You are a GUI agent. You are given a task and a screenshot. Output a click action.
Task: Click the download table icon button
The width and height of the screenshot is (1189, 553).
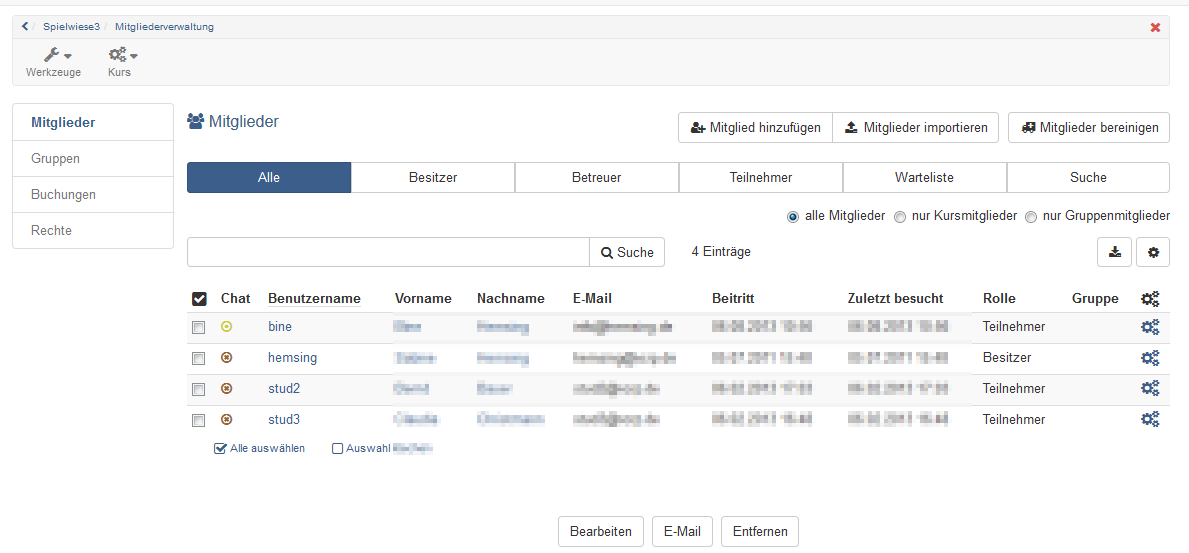pyautogui.click(x=1115, y=252)
